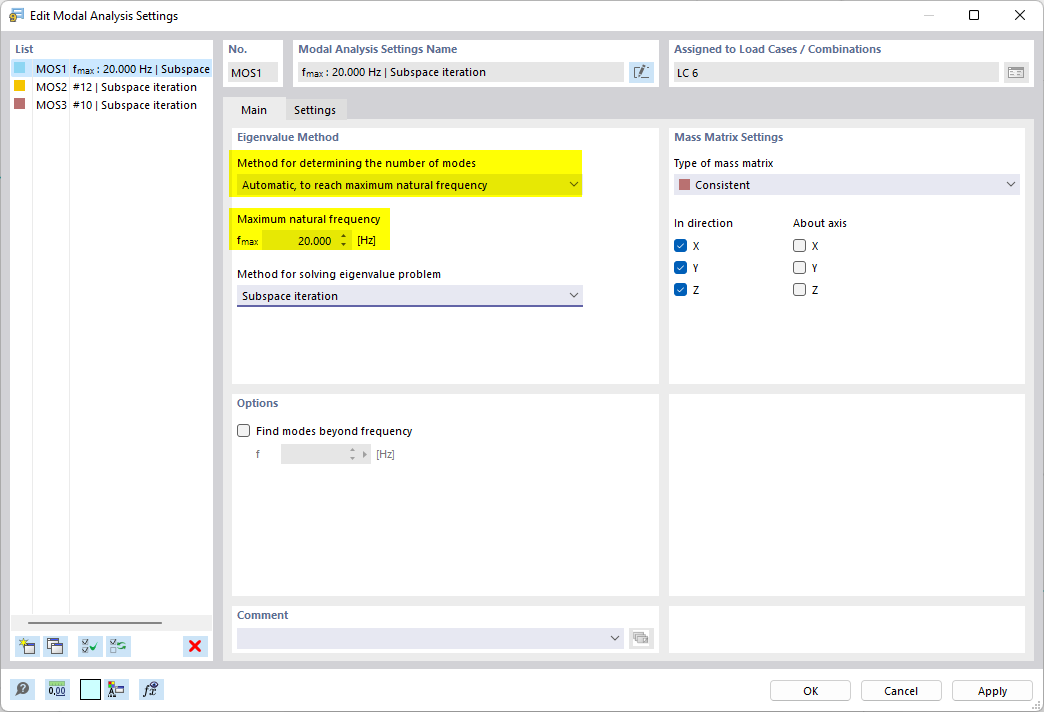Switch to the Main tab
1044x712 pixels.
coord(254,110)
